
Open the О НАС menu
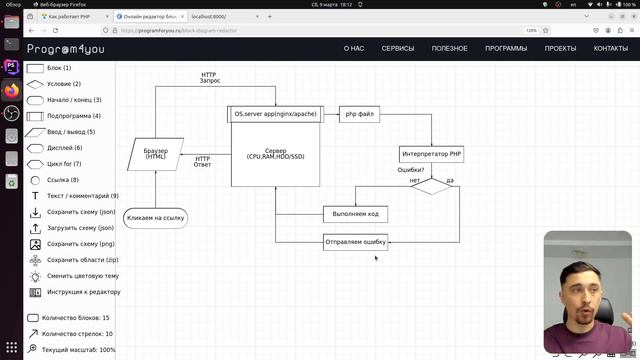(353, 49)
